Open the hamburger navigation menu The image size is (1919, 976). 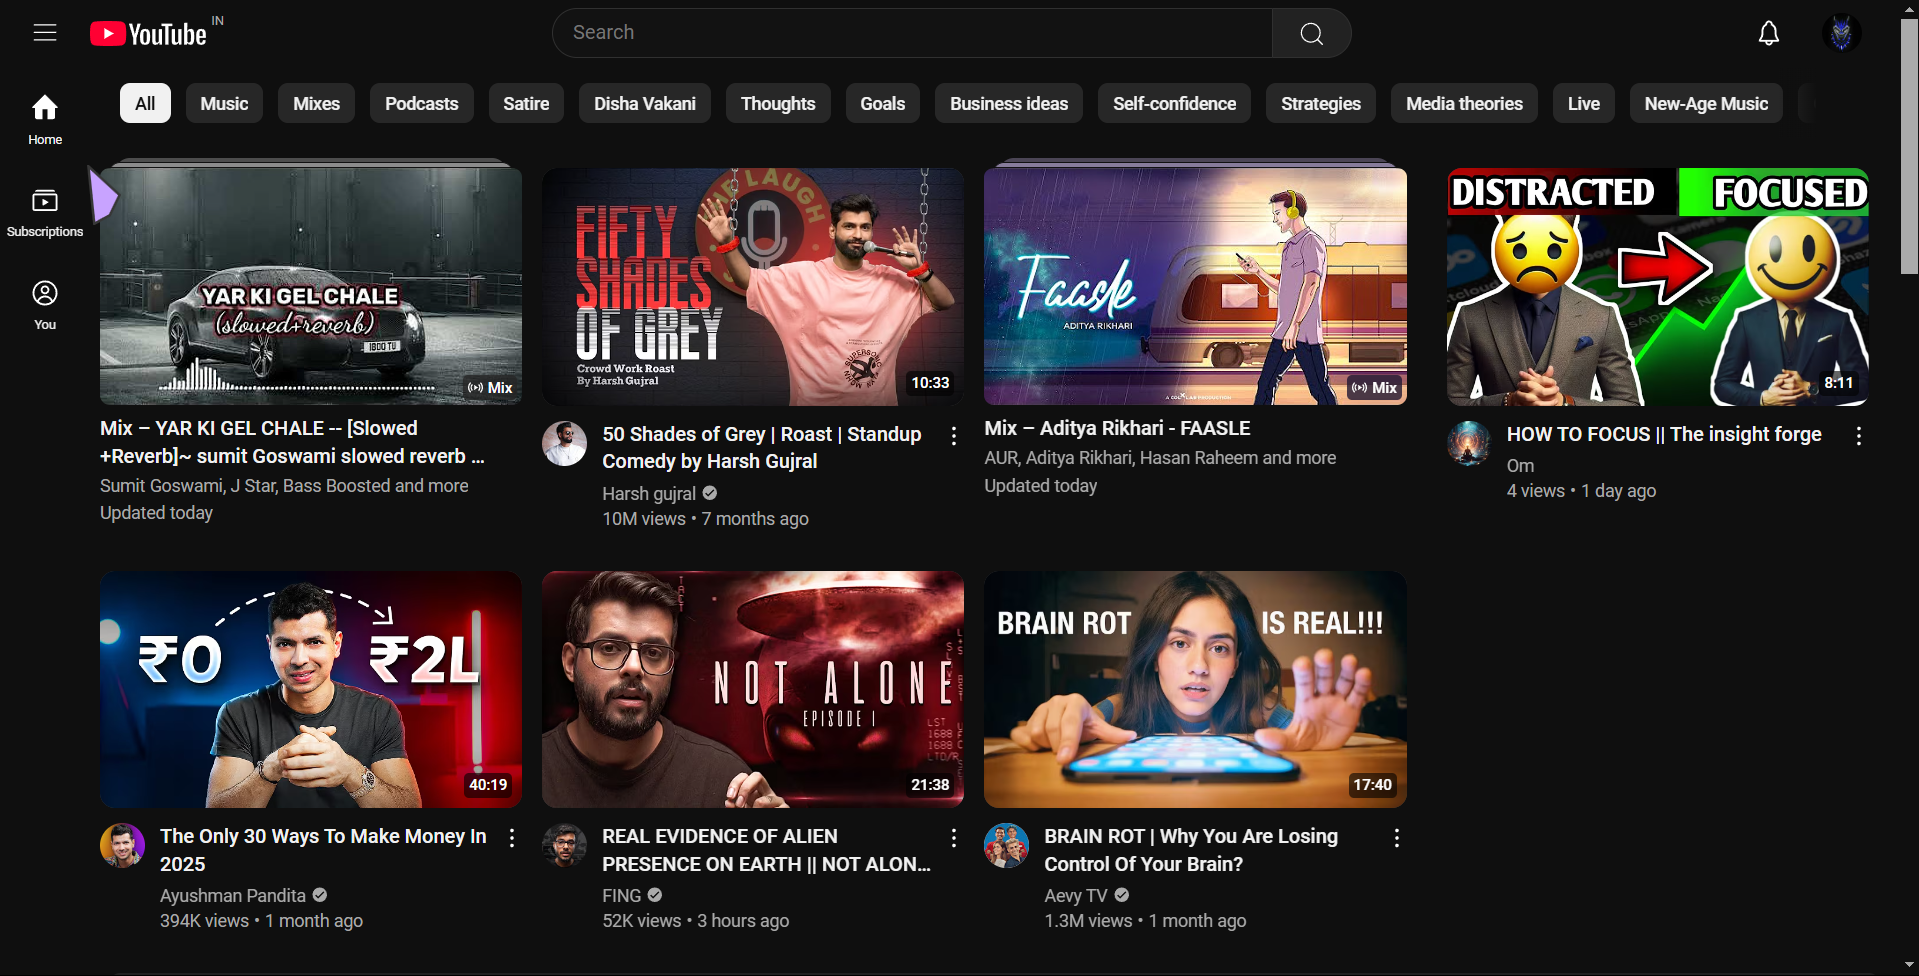pos(45,32)
